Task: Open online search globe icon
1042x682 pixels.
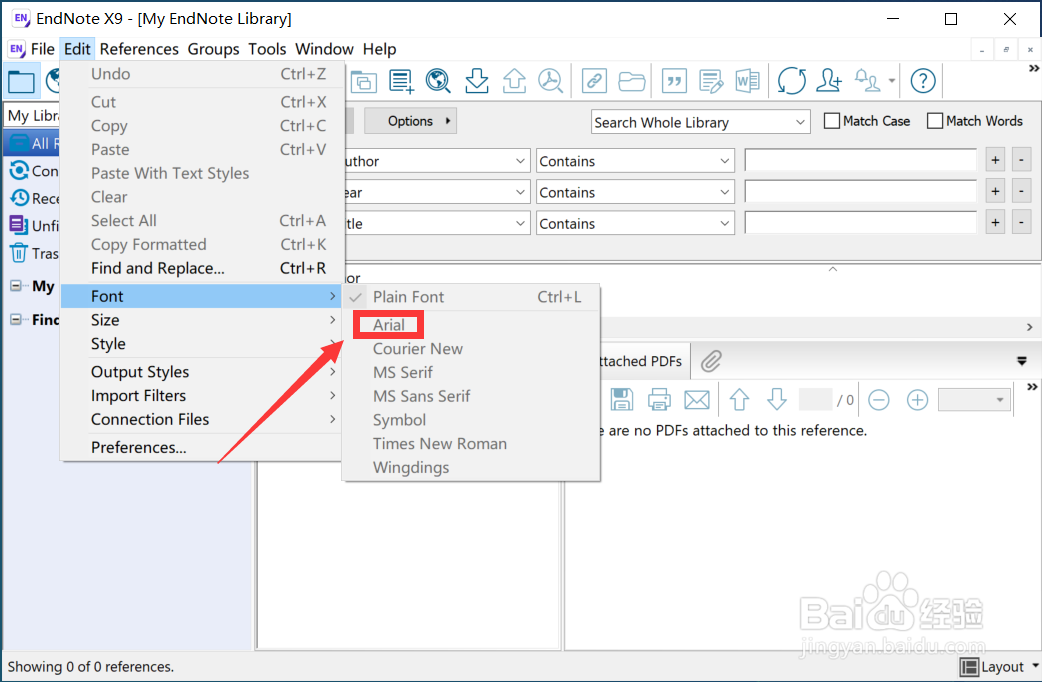Action: (439, 81)
